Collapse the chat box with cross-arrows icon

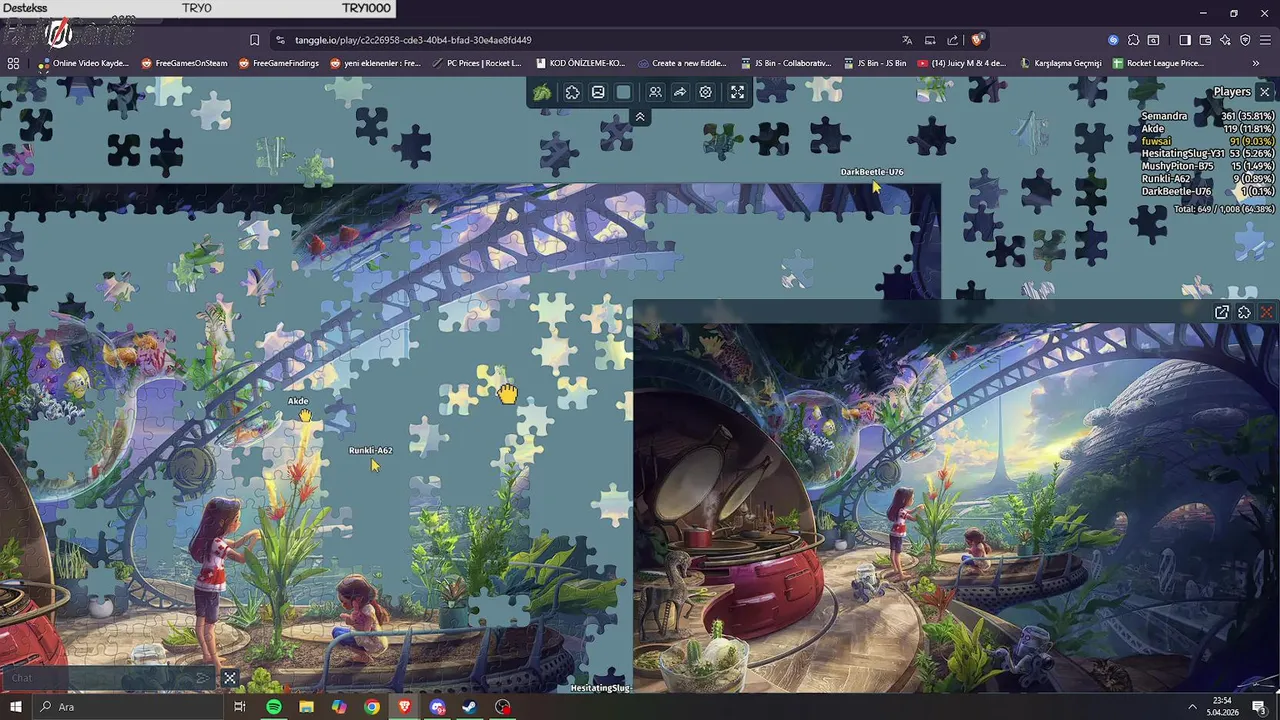[230, 678]
